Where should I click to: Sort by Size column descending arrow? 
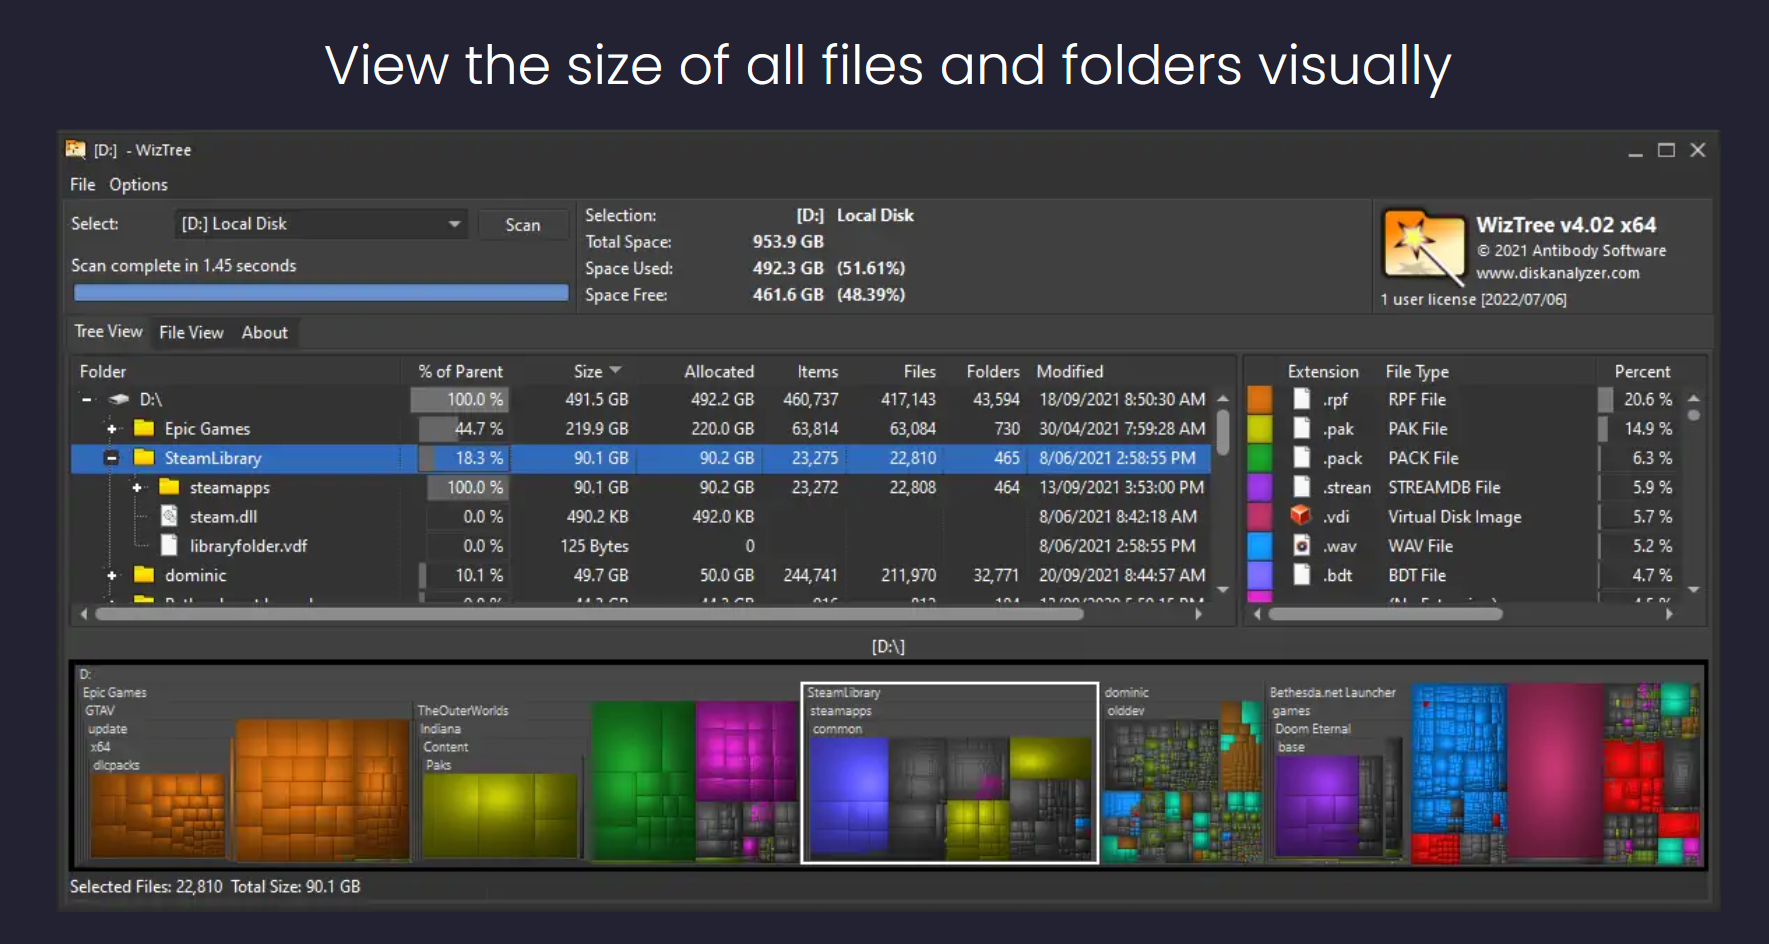click(615, 371)
